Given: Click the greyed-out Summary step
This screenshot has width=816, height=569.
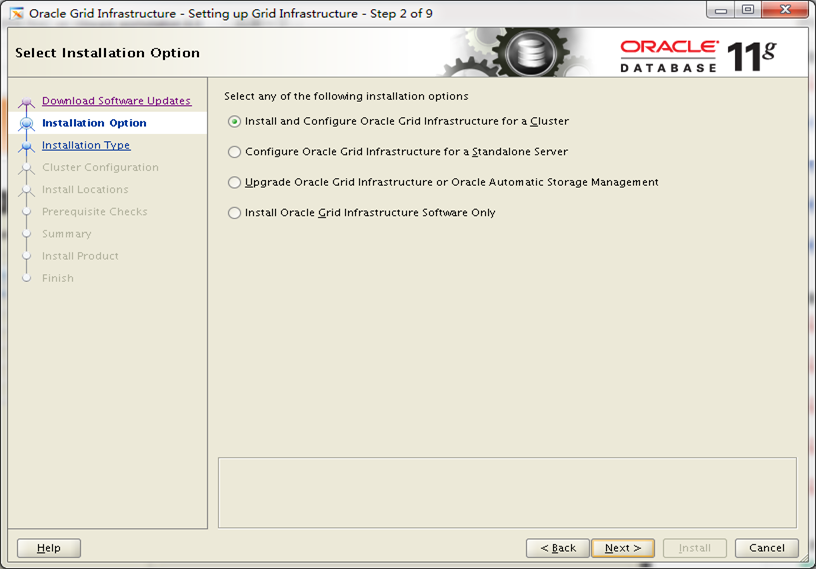Looking at the screenshot, I should [67, 234].
